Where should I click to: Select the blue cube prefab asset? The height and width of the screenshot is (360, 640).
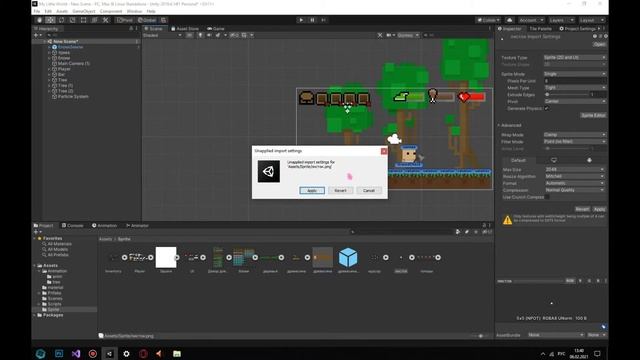pyautogui.click(x=348, y=258)
